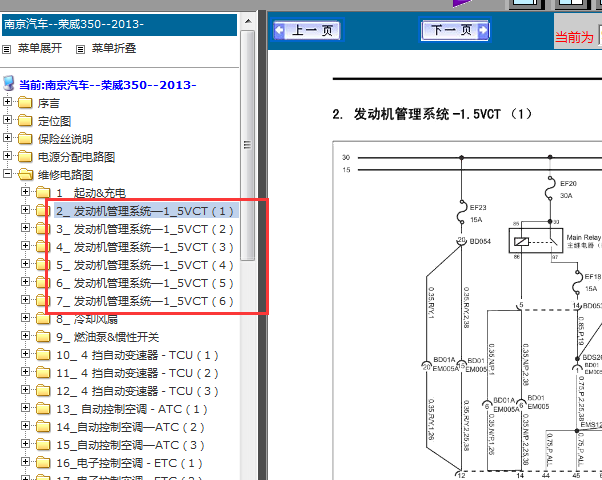The image size is (602, 480).
Task: Click 菜单折叠 to collapse the menu
Action: coord(114,48)
